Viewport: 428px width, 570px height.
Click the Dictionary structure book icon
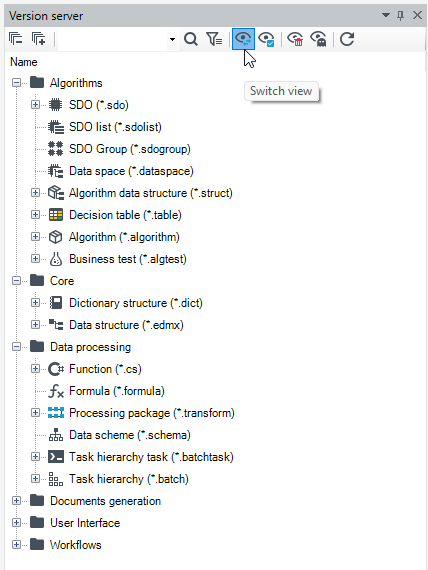click(x=56, y=303)
